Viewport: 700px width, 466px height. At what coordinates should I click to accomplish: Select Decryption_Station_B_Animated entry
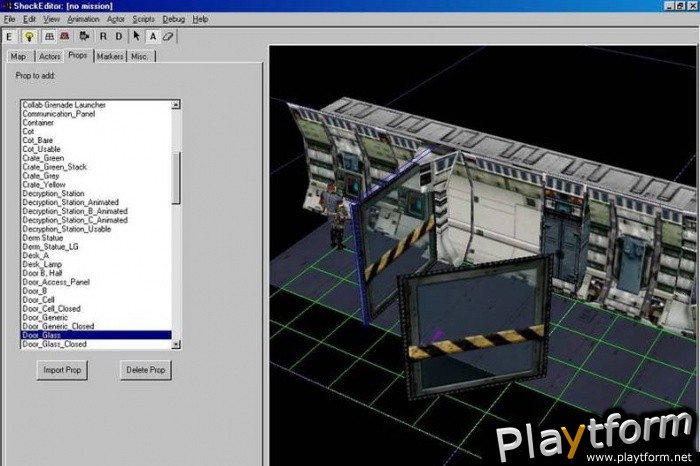tap(96, 211)
